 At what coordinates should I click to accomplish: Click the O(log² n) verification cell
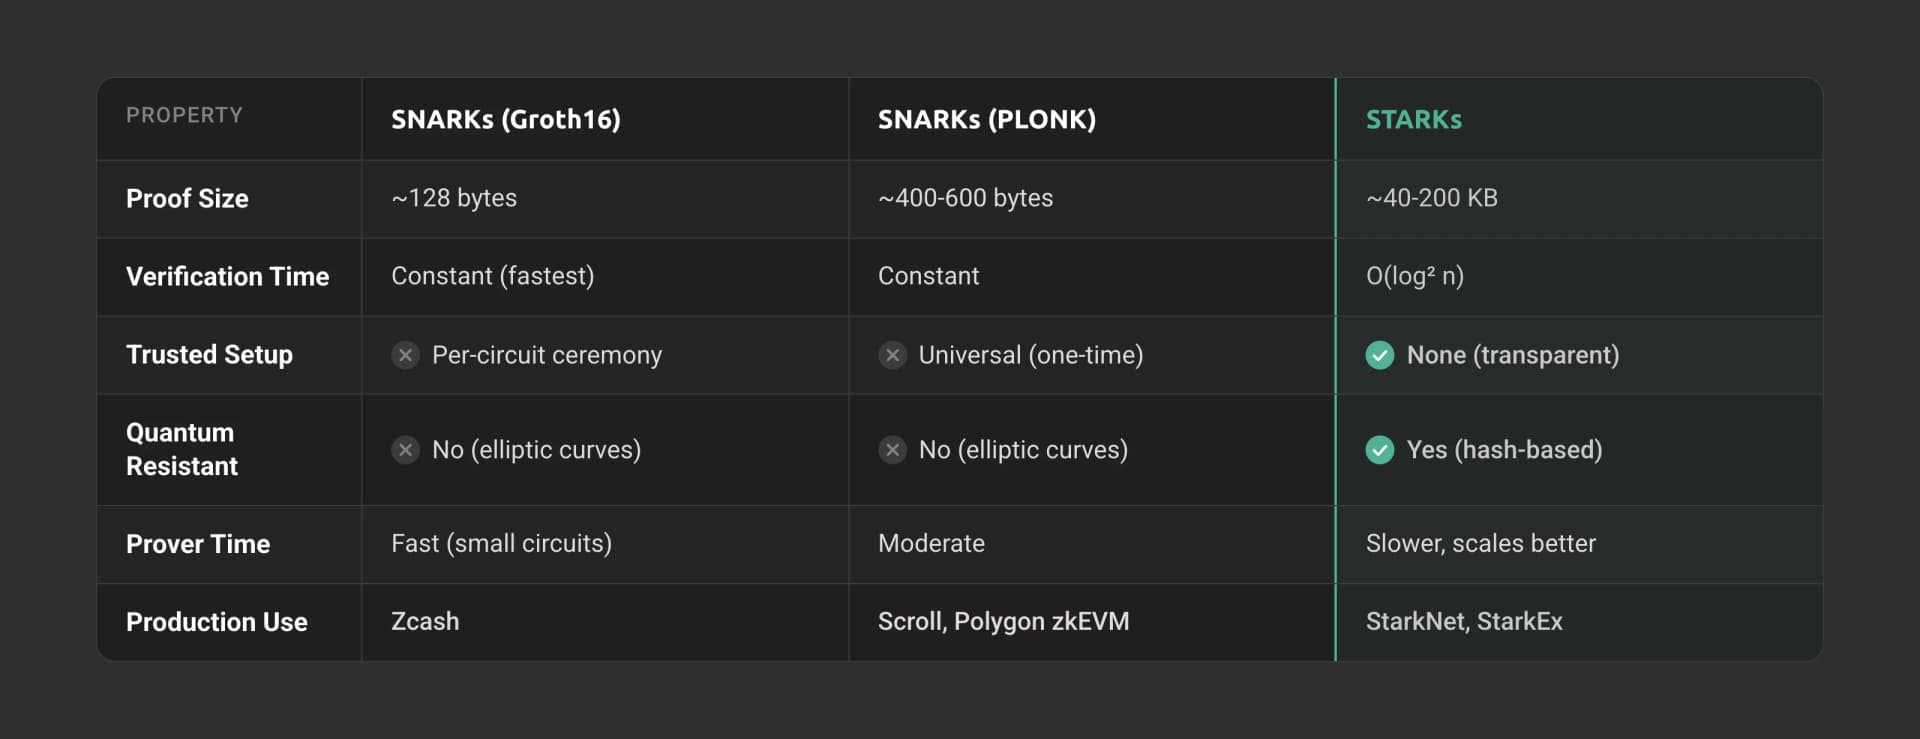click(x=1414, y=276)
